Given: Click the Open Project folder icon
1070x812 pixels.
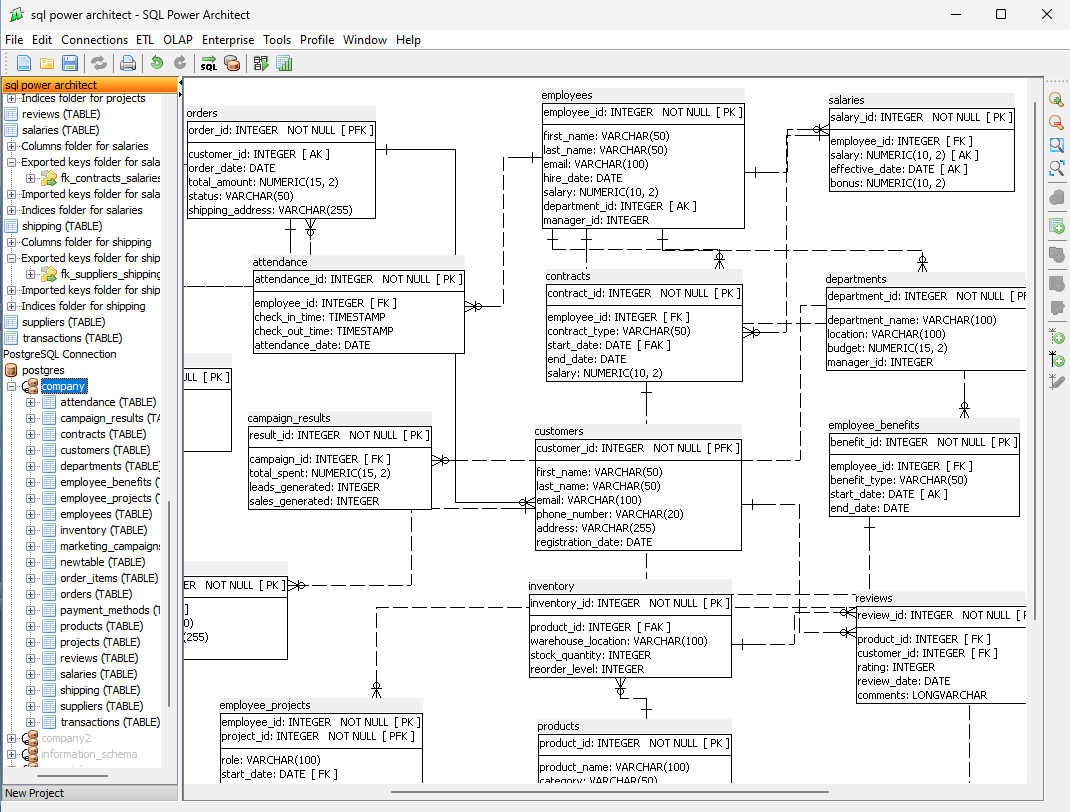Looking at the screenshot, I should coord(46,63).
